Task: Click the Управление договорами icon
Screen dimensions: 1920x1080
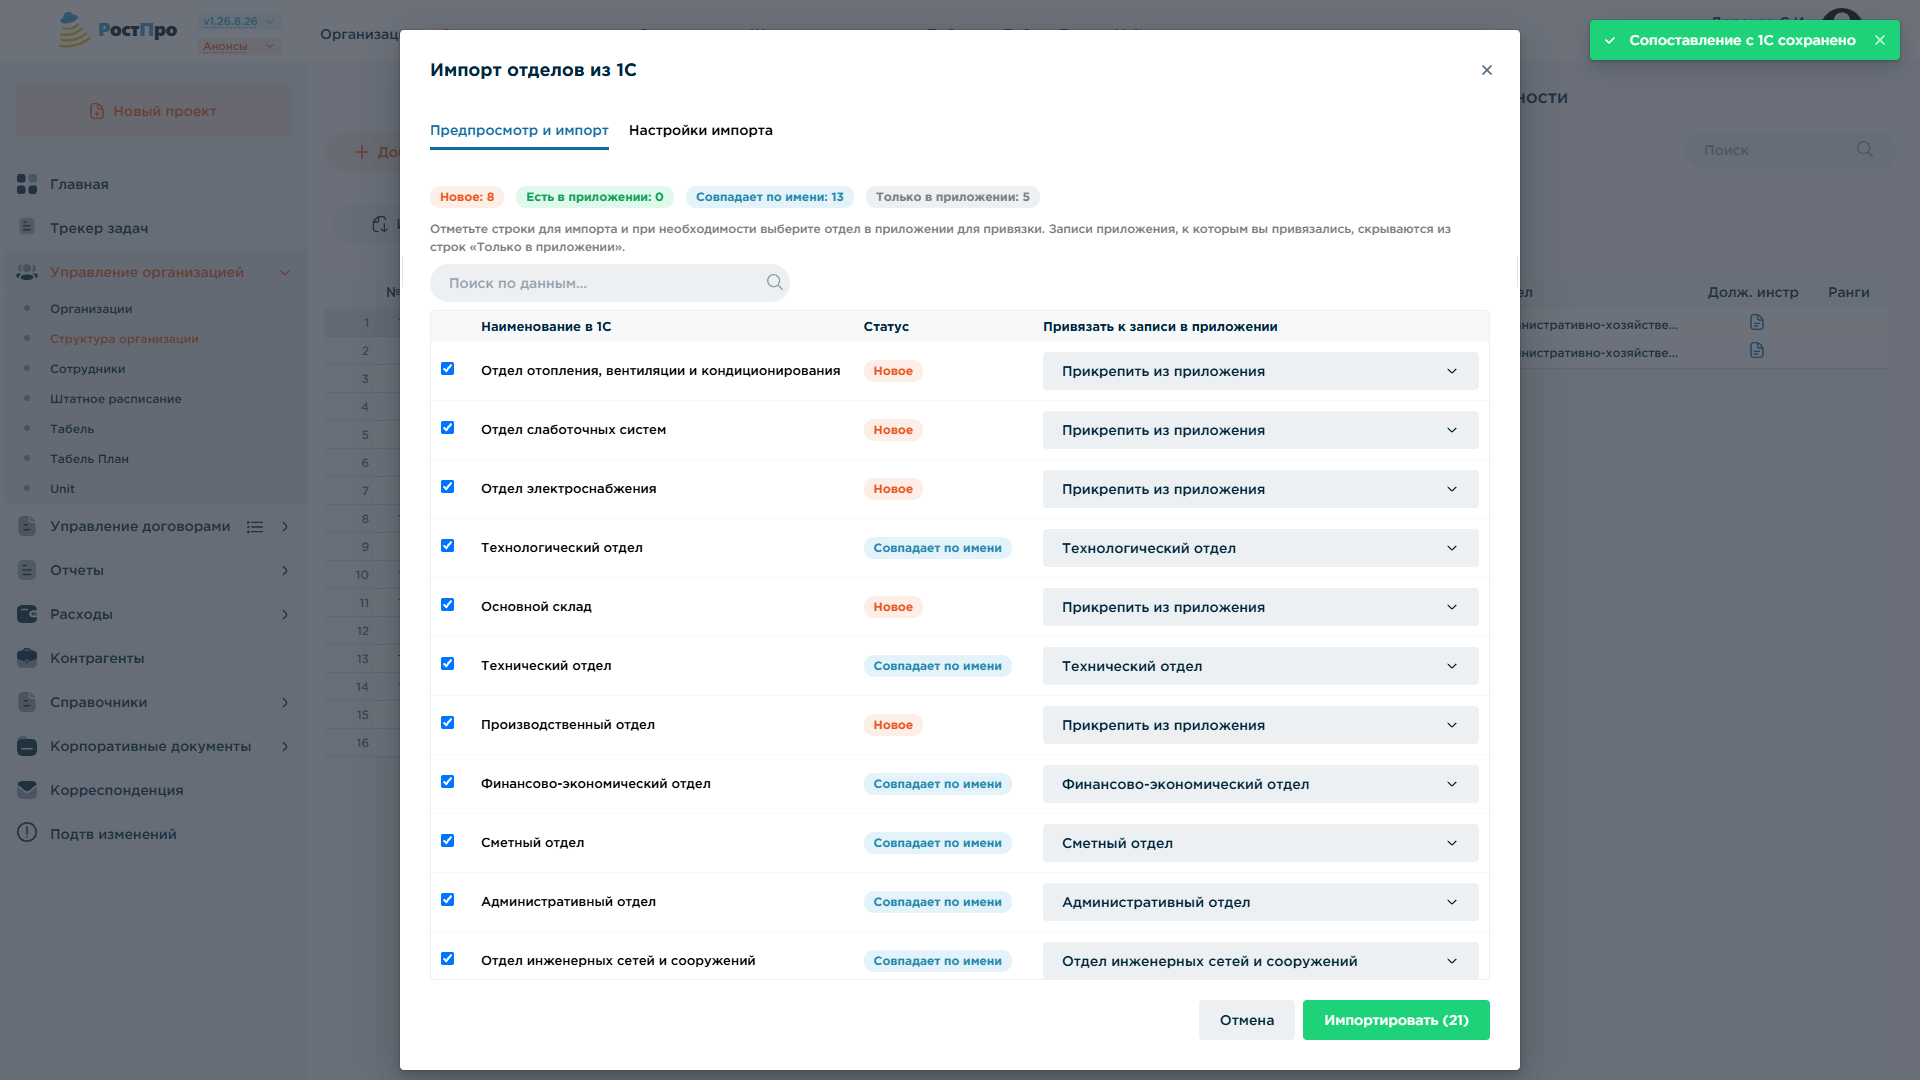Action: (27, 526)
